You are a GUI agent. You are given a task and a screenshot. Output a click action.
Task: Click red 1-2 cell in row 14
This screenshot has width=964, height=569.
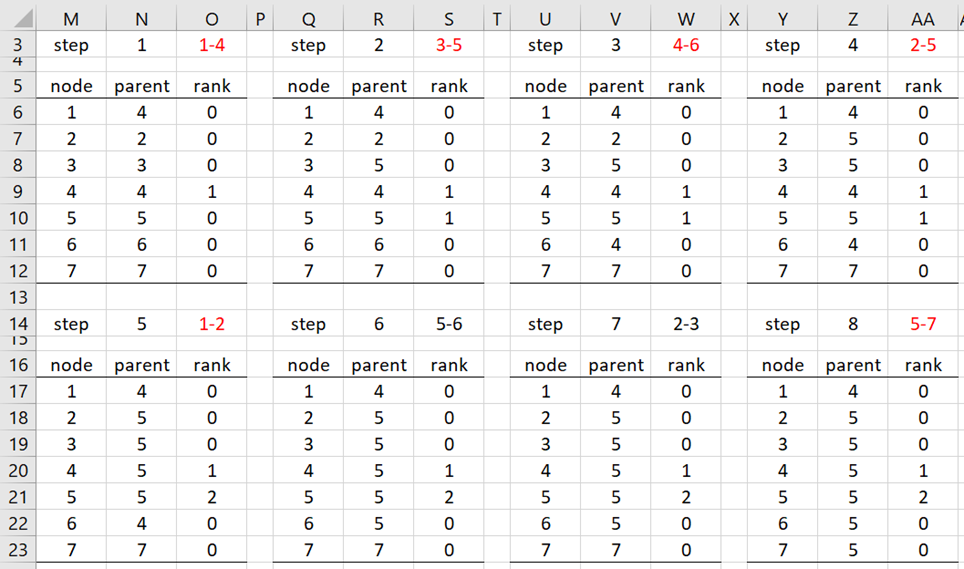211,324
